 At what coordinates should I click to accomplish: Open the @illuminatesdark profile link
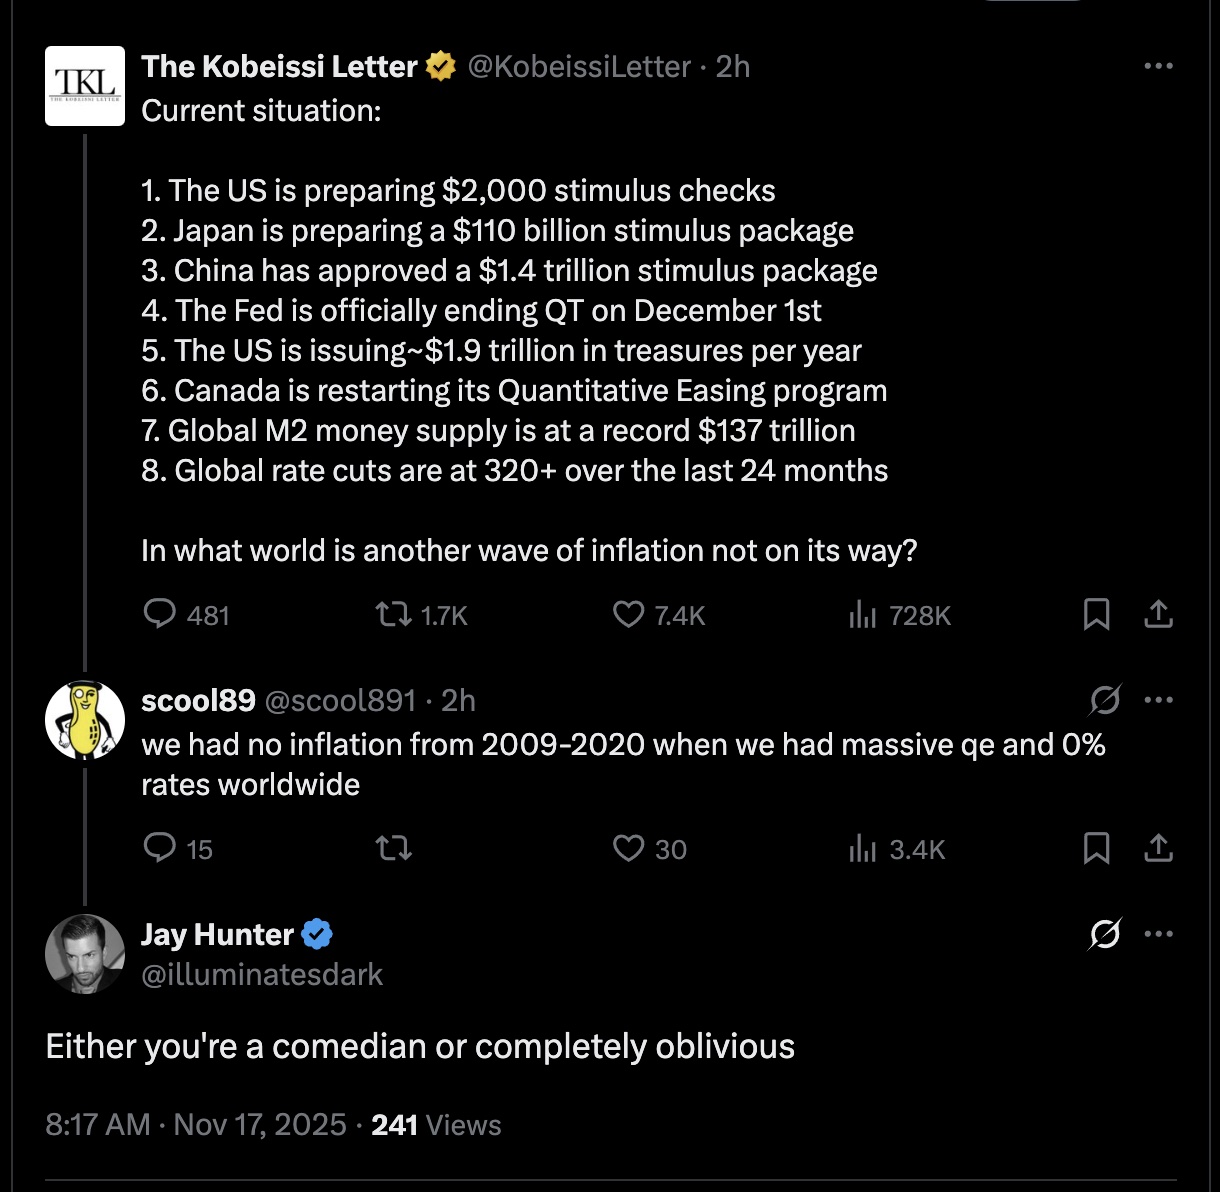(x=262, y=974)
